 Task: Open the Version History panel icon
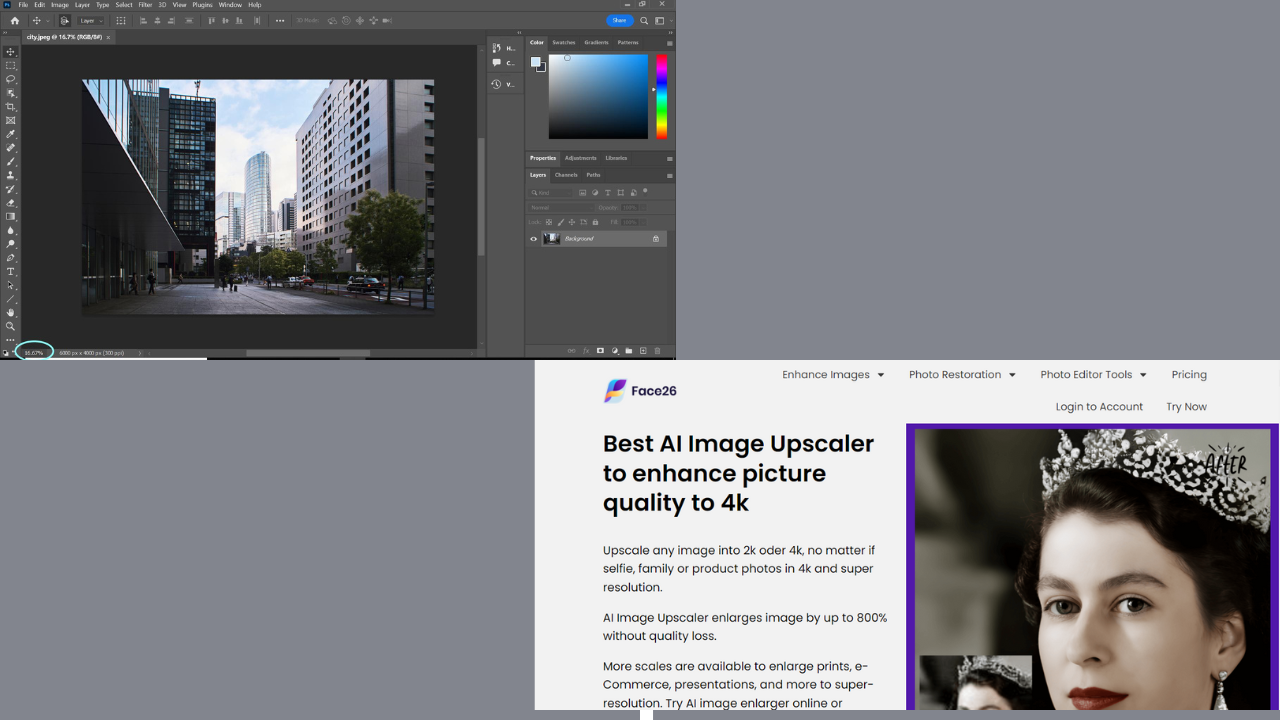click(496, 84)
